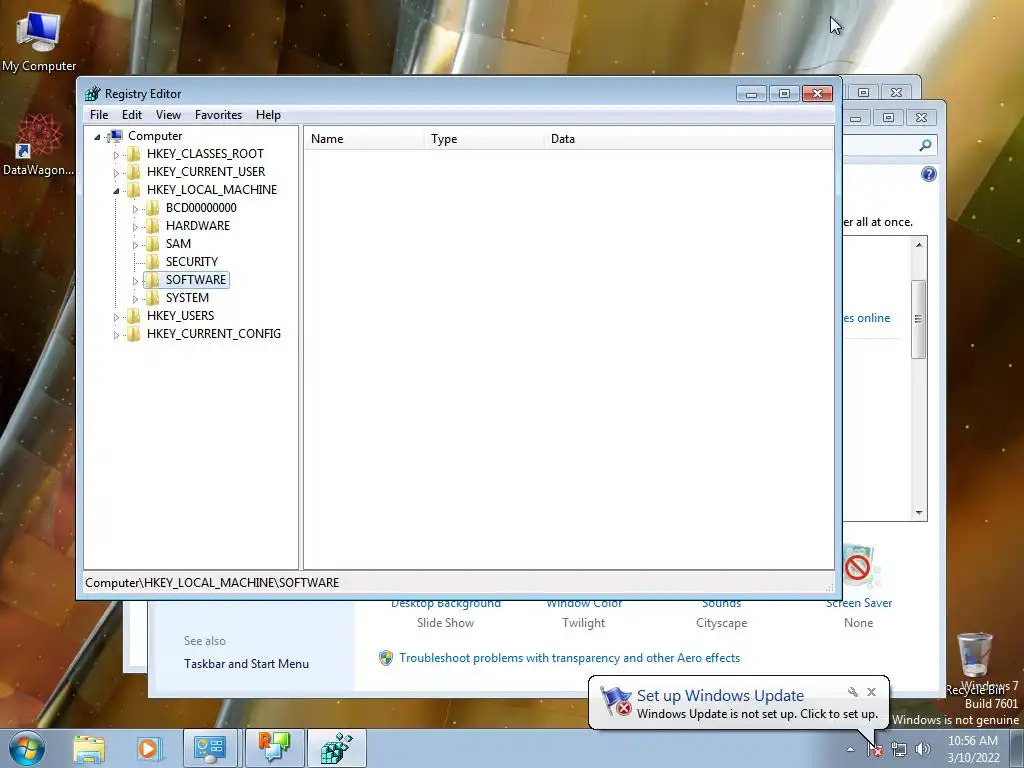Click the HKEY_LOCAL_MACHINE folder icon

point(133,189)
